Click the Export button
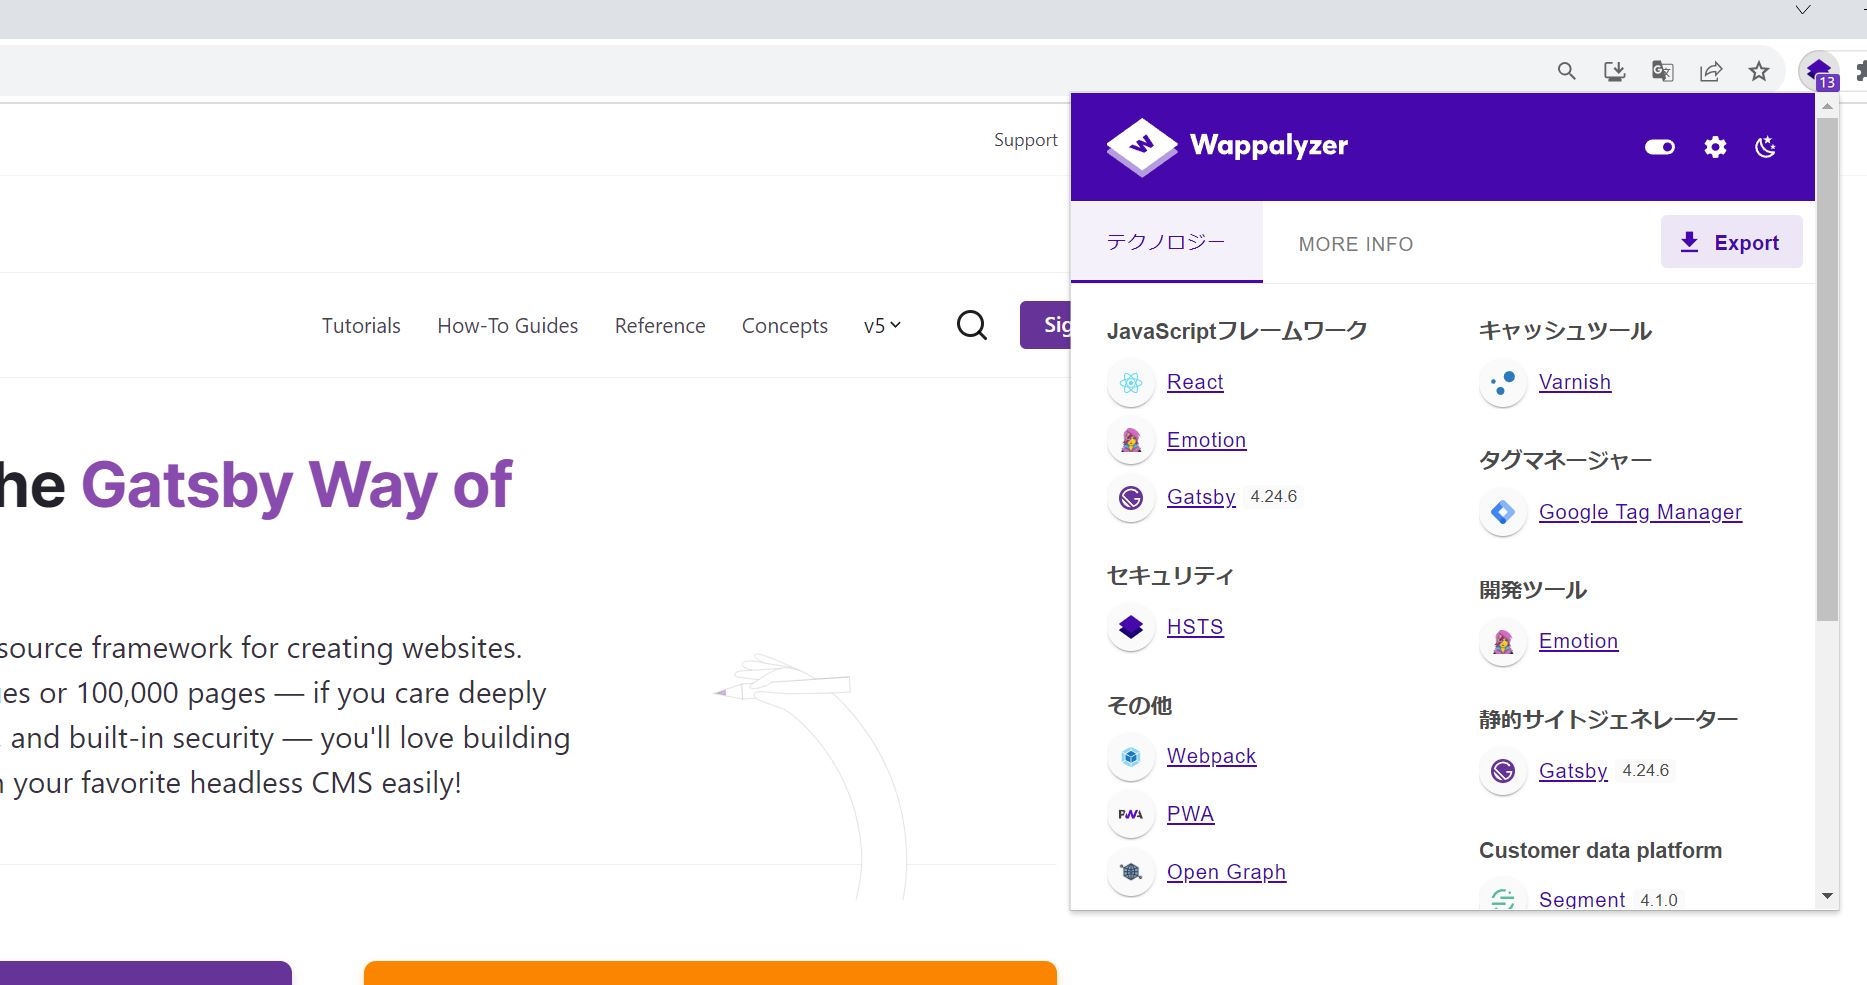 1731,242
